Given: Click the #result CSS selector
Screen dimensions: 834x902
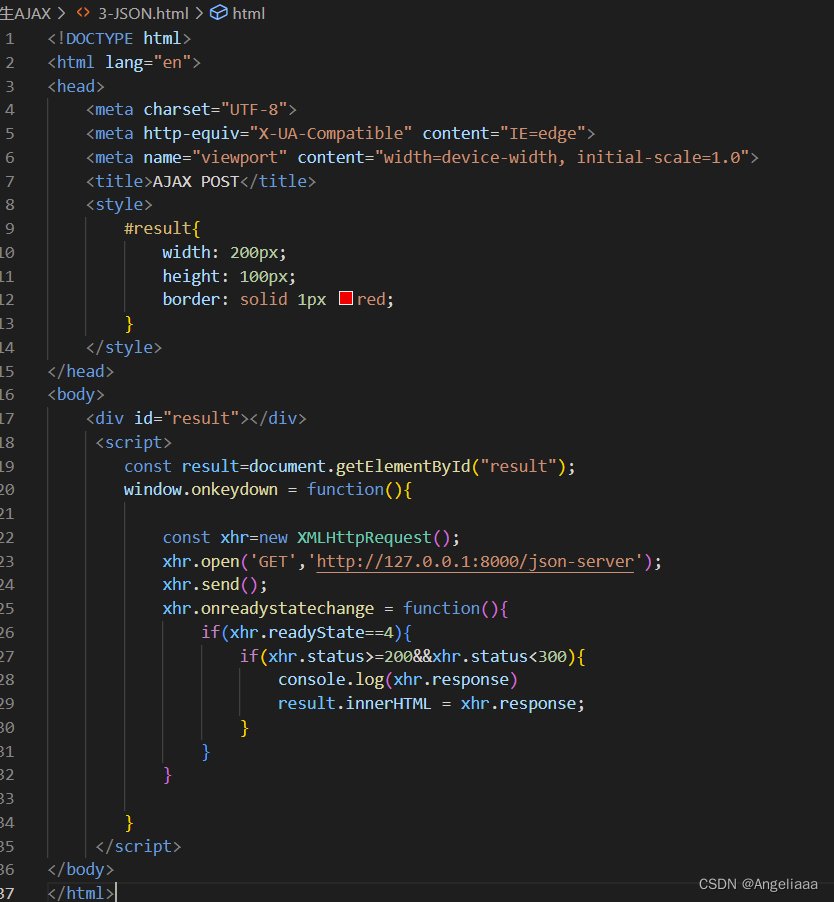Looking at the screenshot, I should point(158,228).
